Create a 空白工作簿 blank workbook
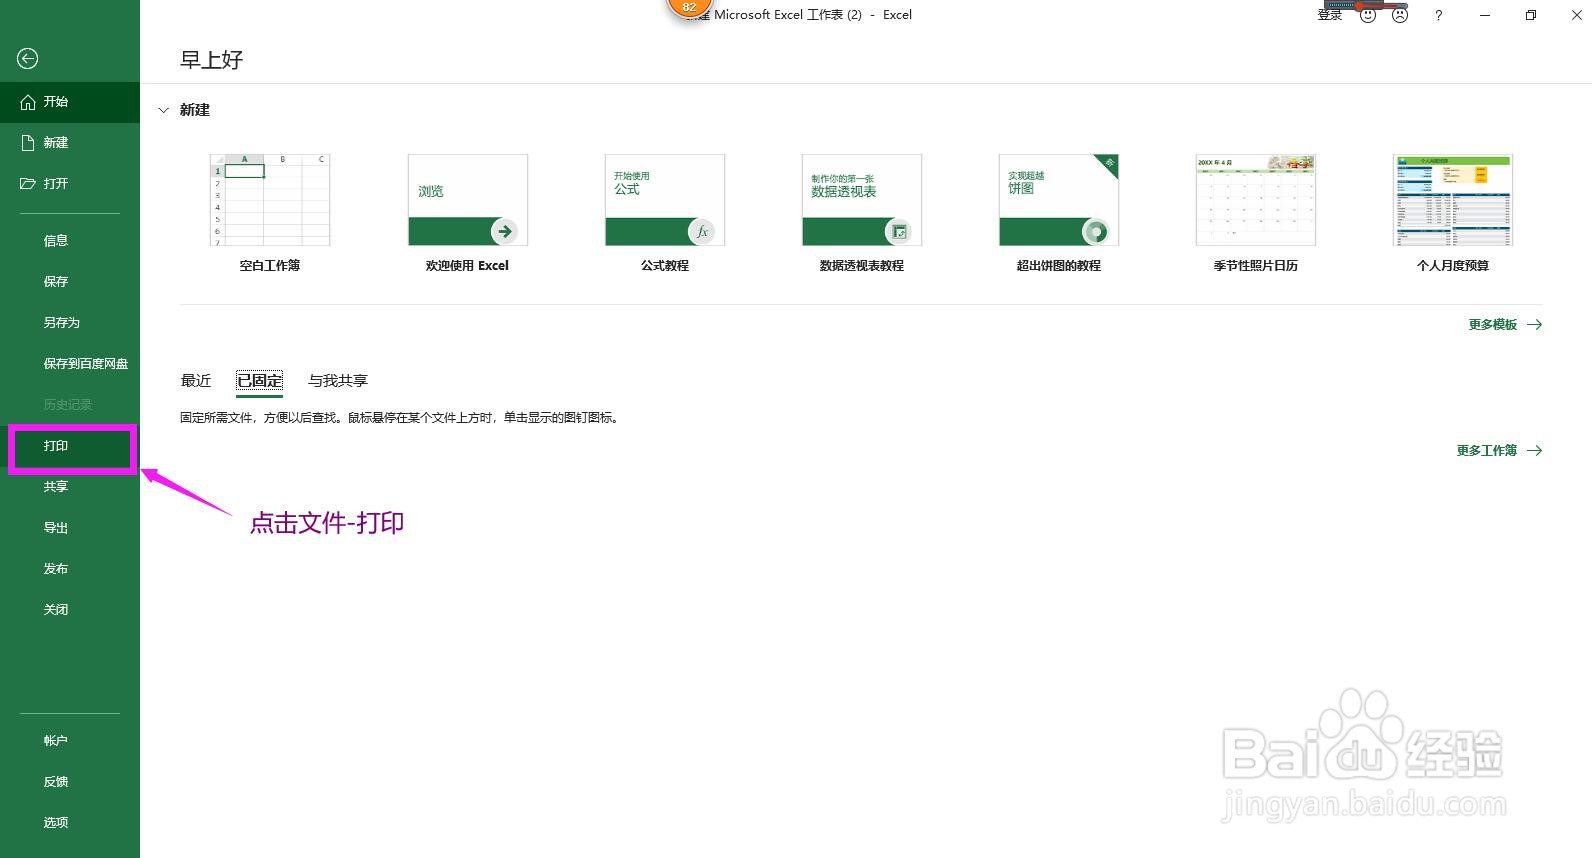The height and width of the screenshot is (858, 1592). click(270, 213)
